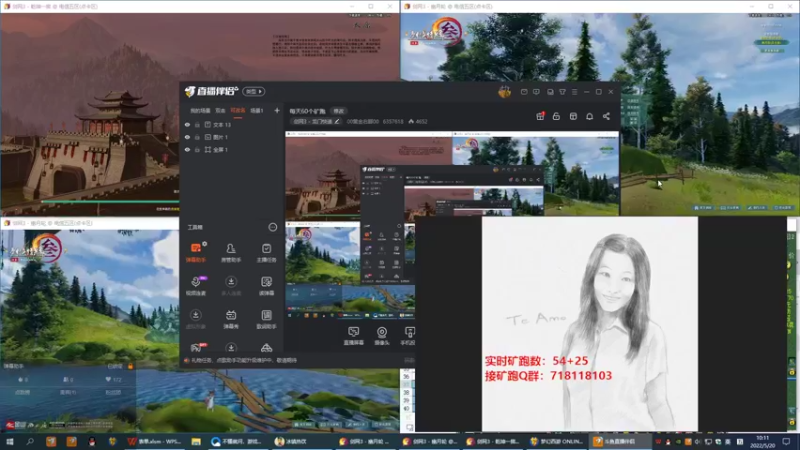The width and height of the screenshot is (800, 450).
Task: Open the 读弹幕 tool
Action: tap(266, 286)
